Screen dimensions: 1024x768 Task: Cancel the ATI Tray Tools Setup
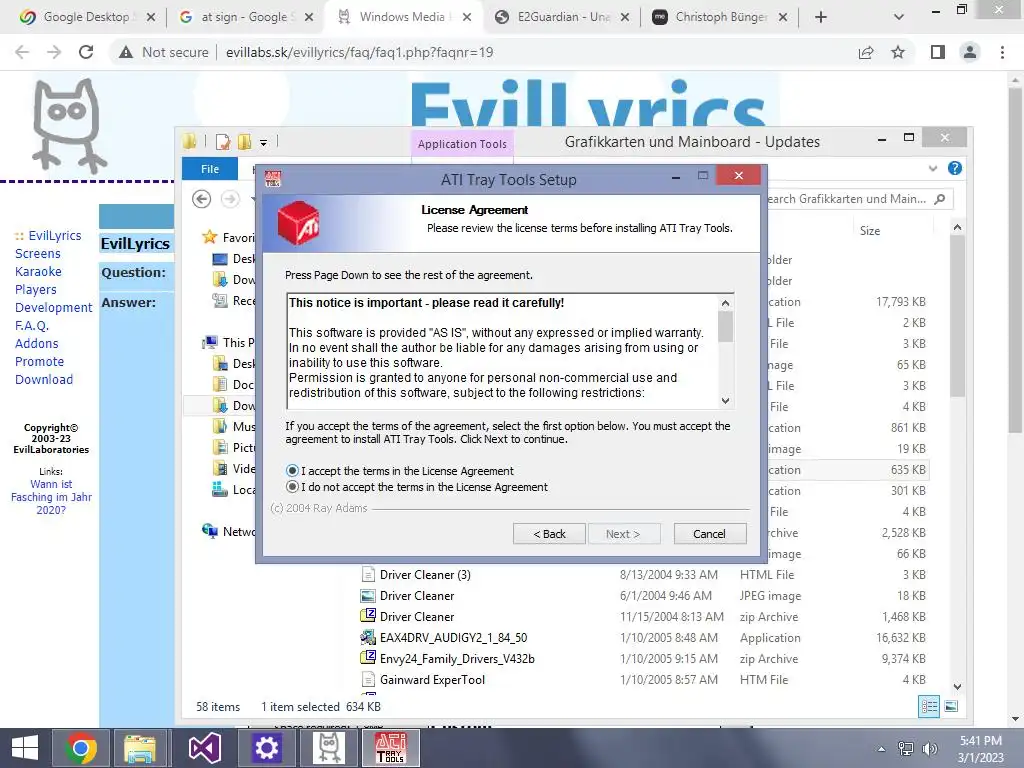[x=709, y=534]
